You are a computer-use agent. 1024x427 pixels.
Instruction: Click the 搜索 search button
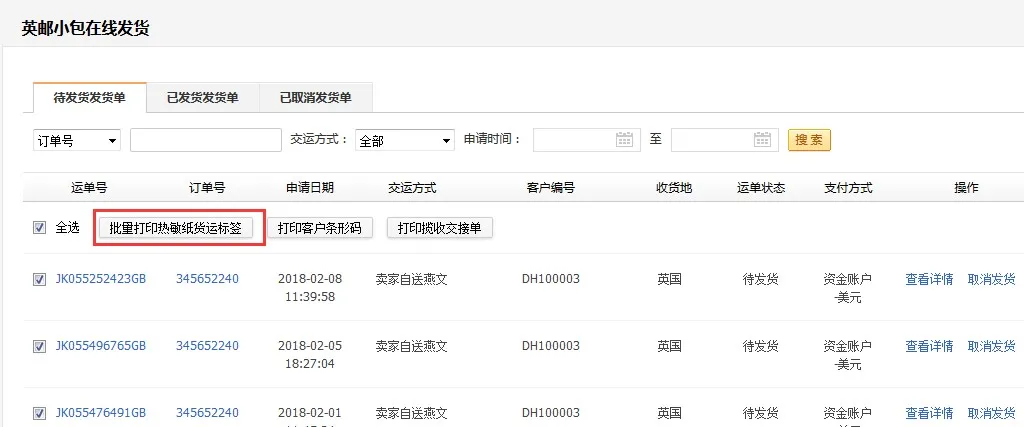[x=809, y=140]
